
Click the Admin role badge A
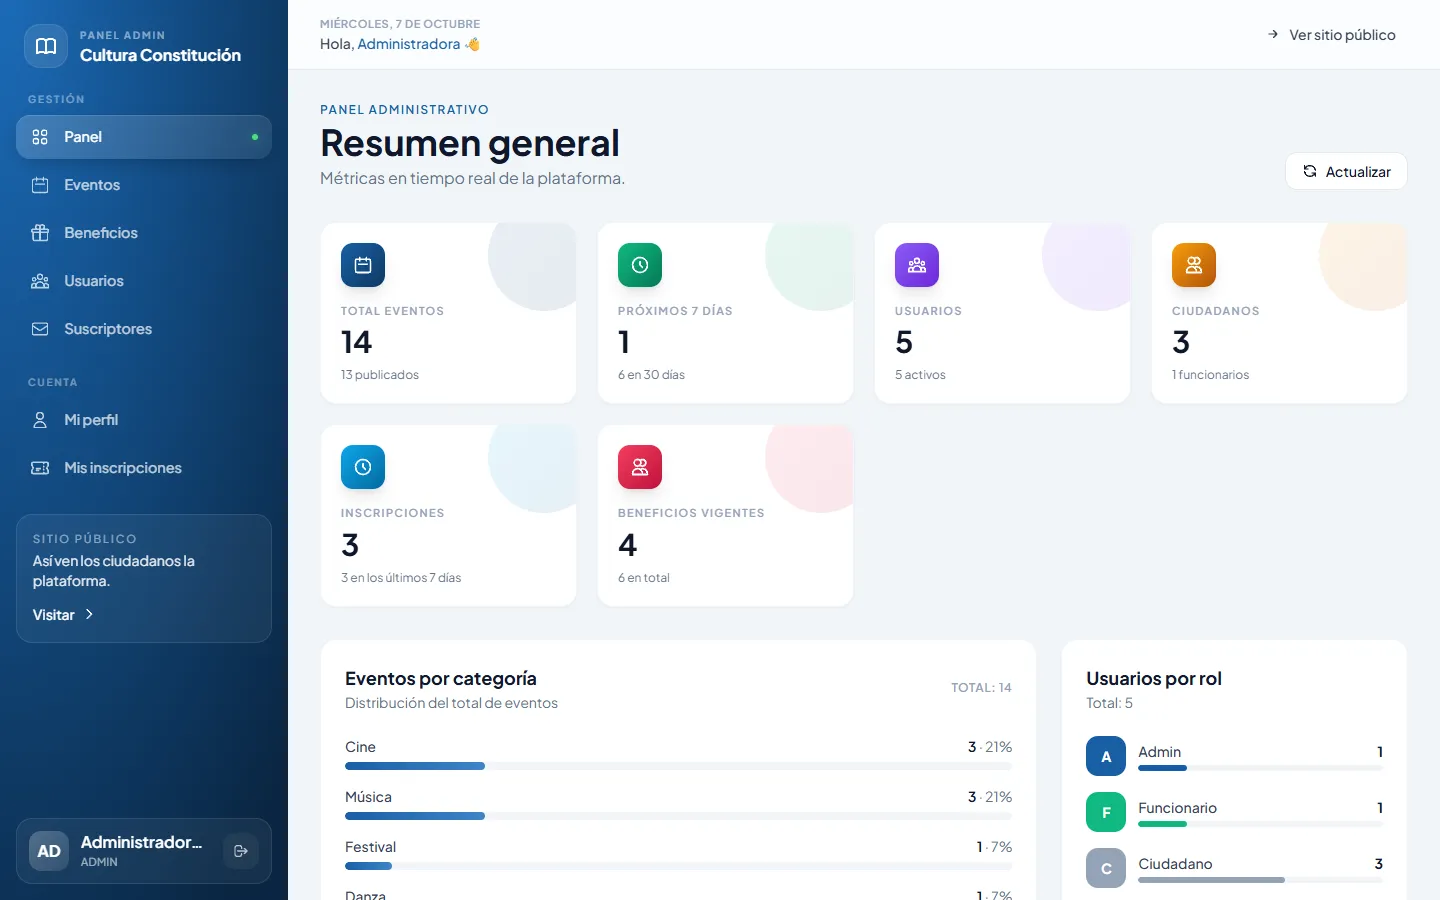point(1106,756)
